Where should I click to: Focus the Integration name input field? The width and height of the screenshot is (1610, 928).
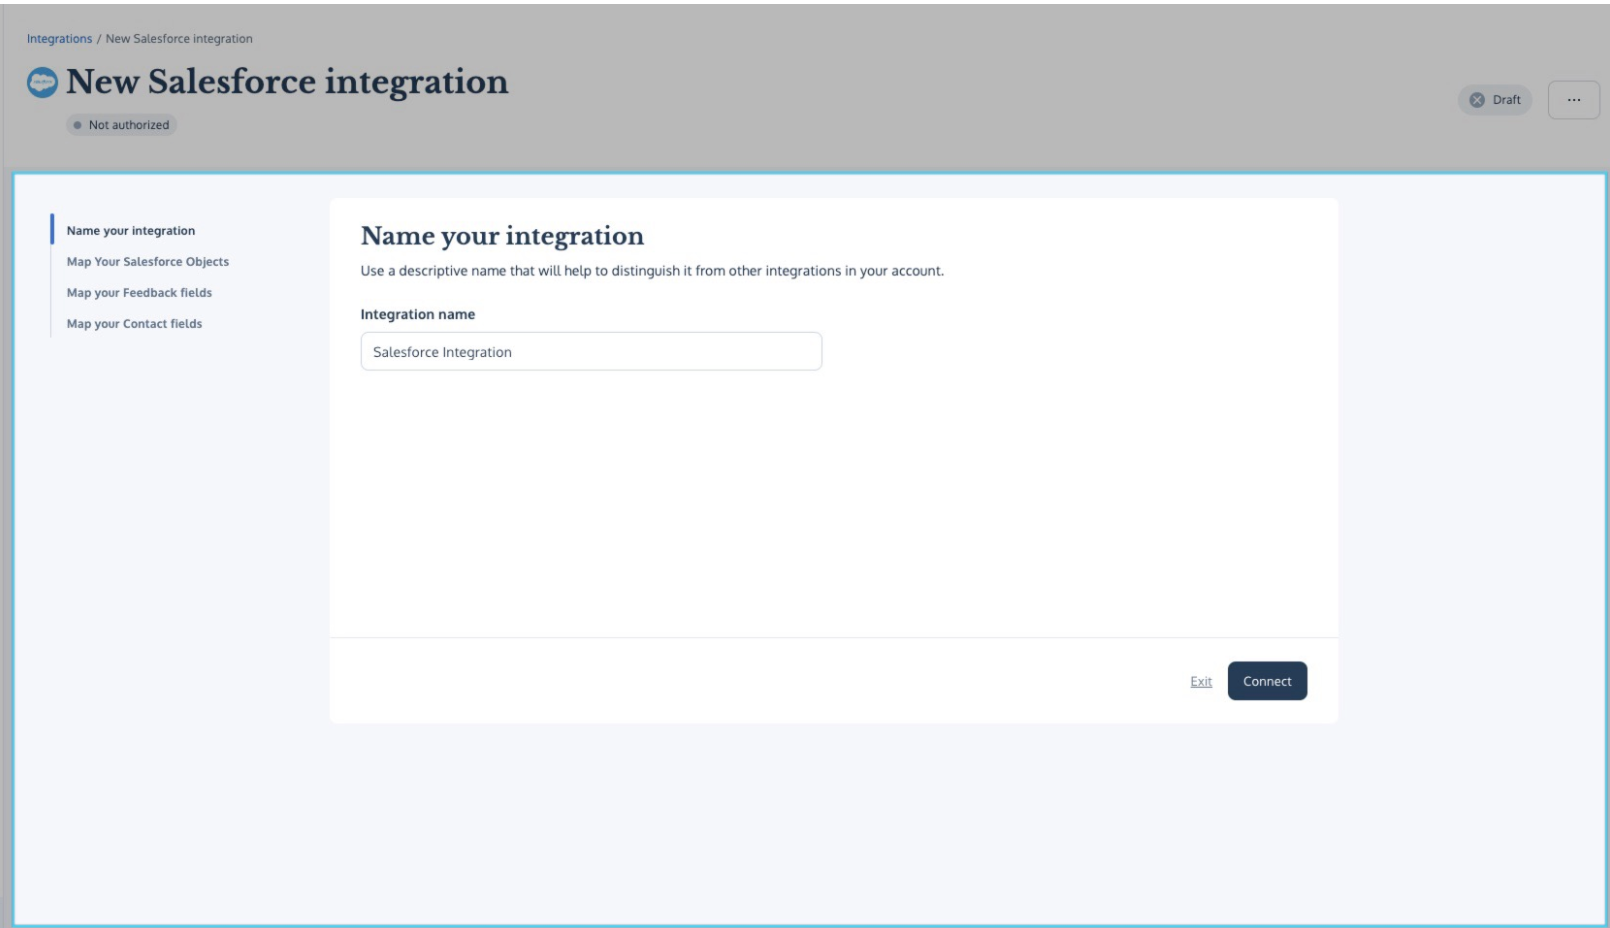(x=591, y=352)
